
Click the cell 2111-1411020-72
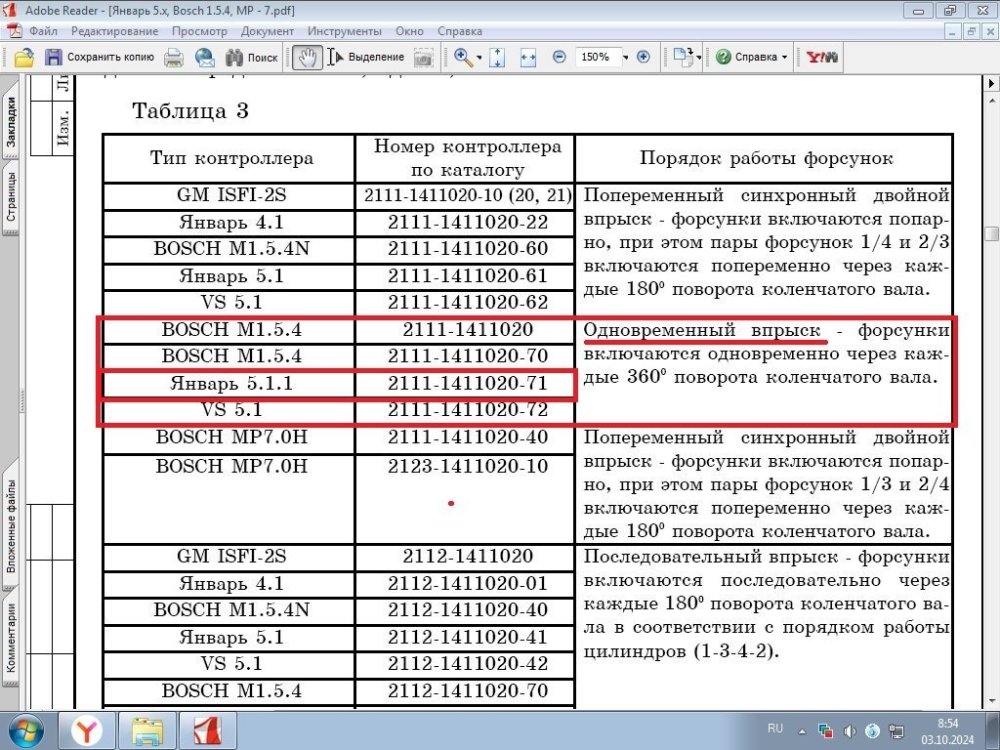pos(467,409)
